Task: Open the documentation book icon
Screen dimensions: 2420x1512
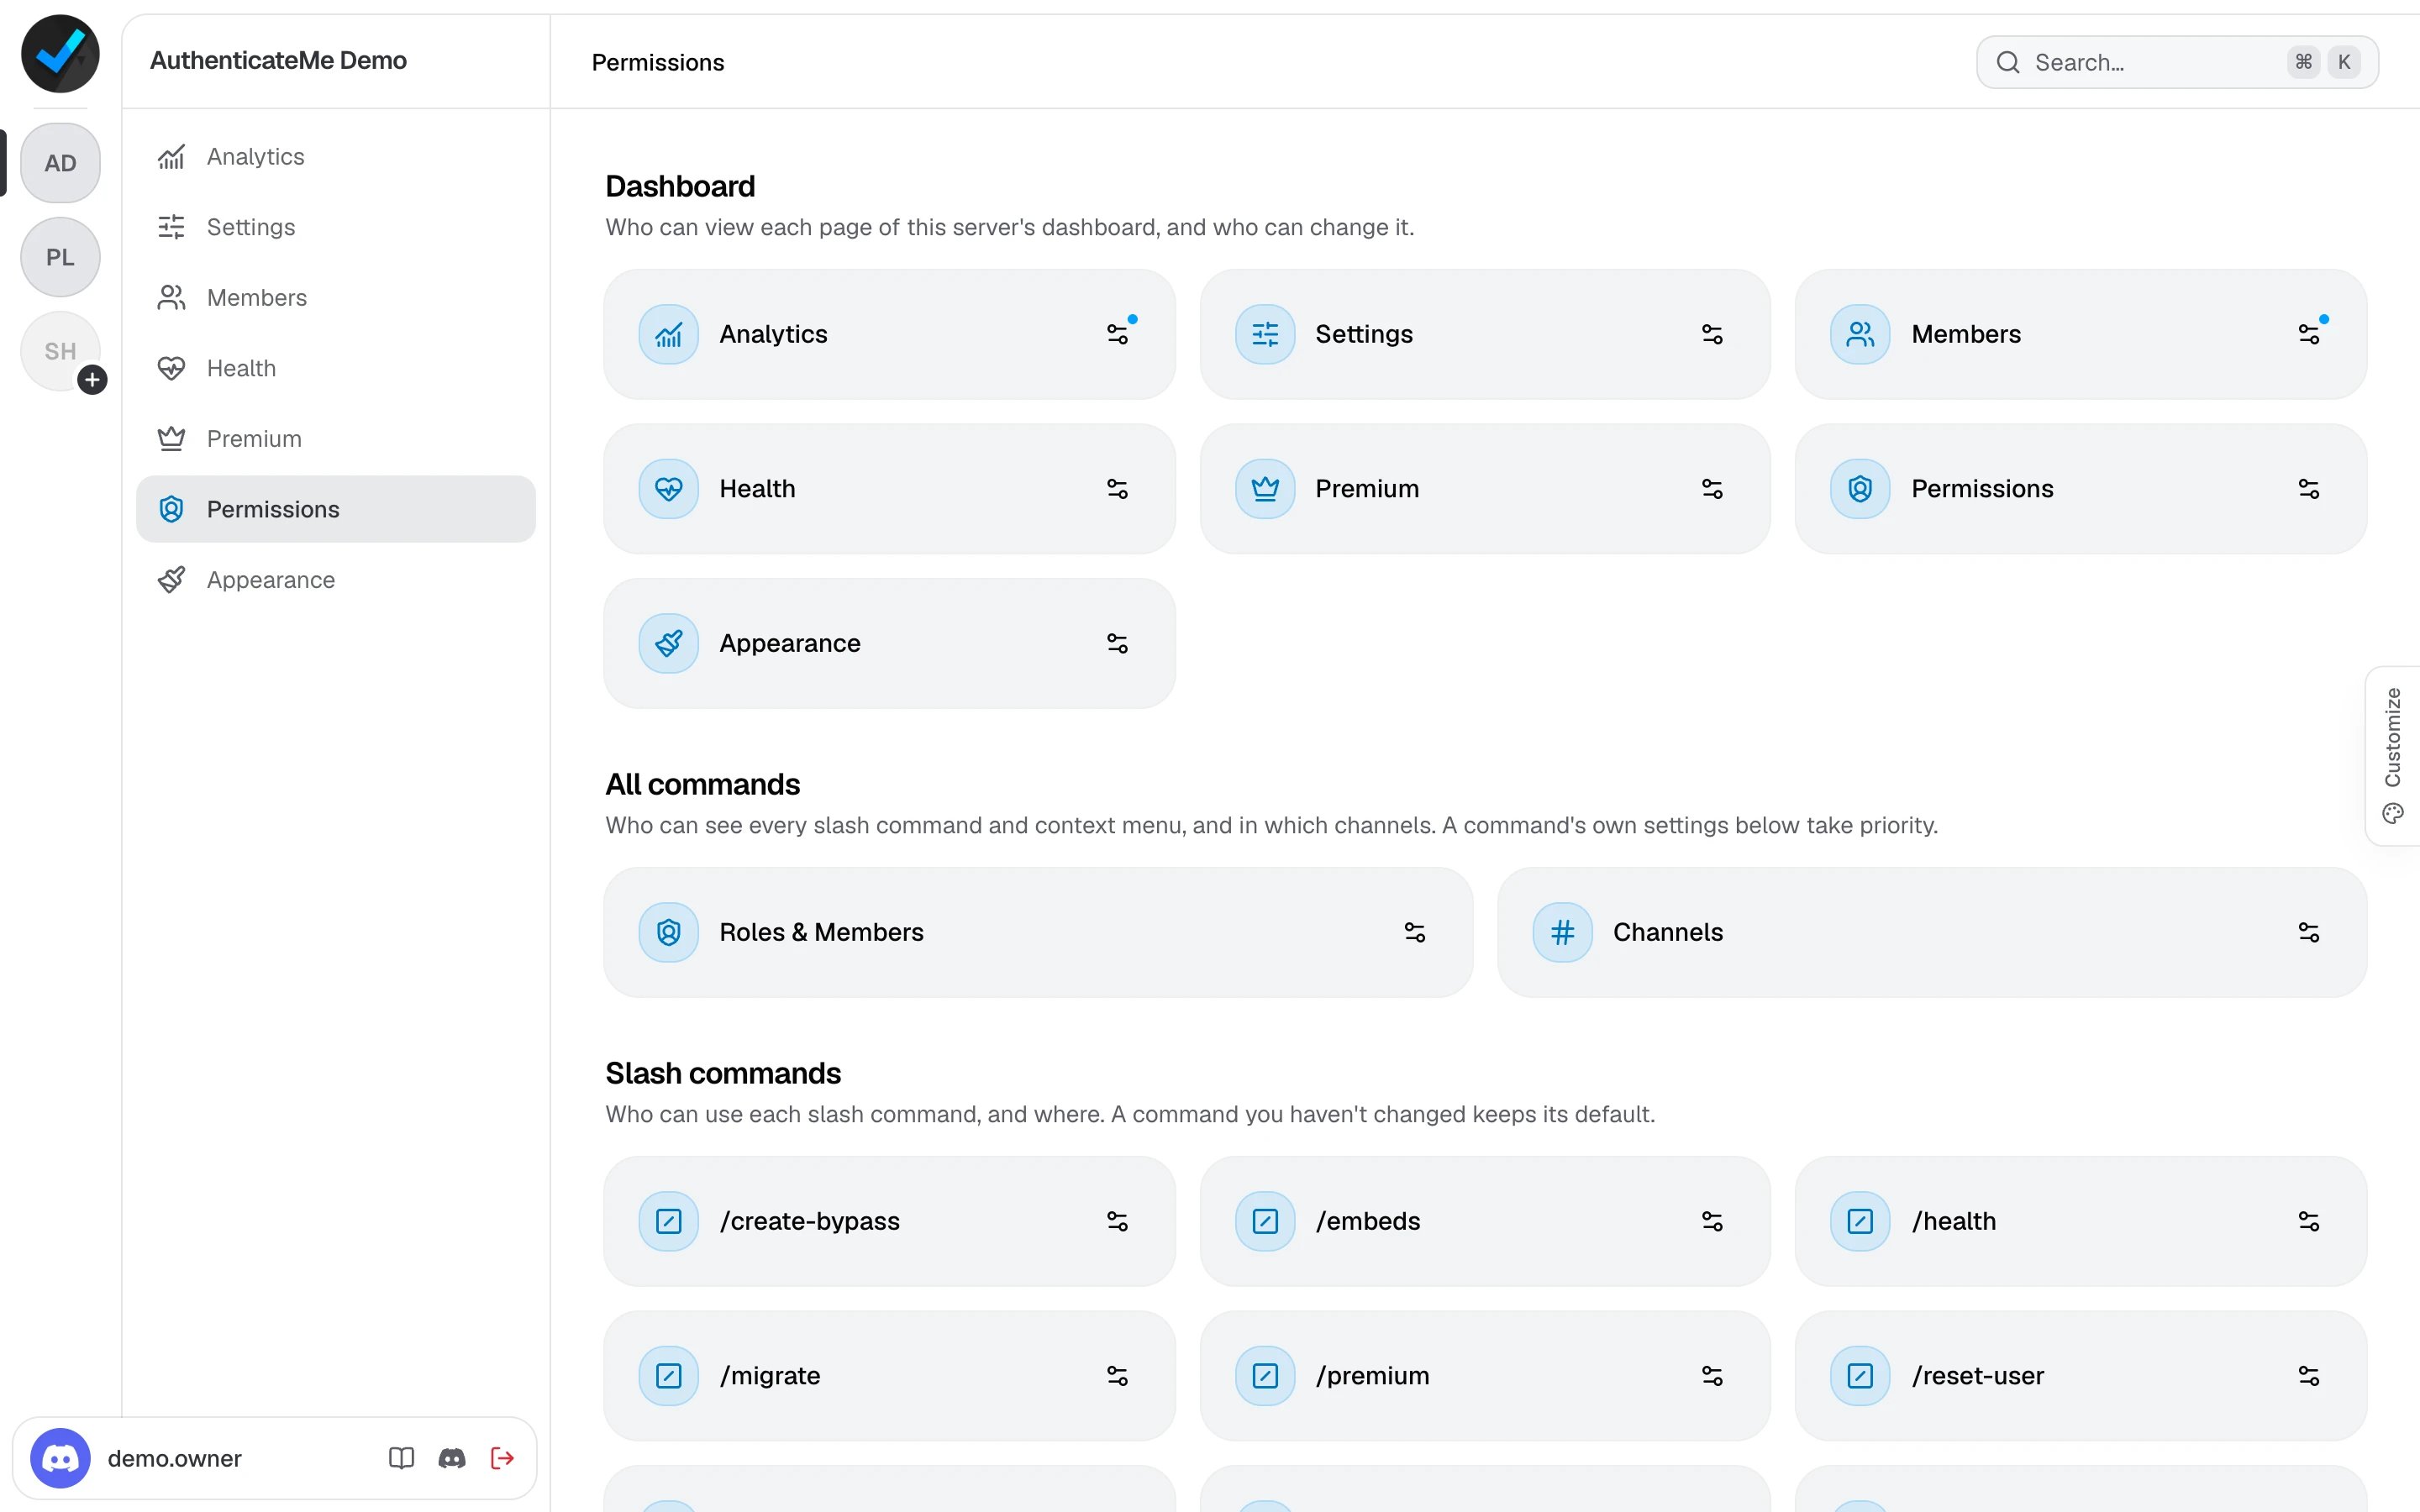Action: [x=401, y=1458]
